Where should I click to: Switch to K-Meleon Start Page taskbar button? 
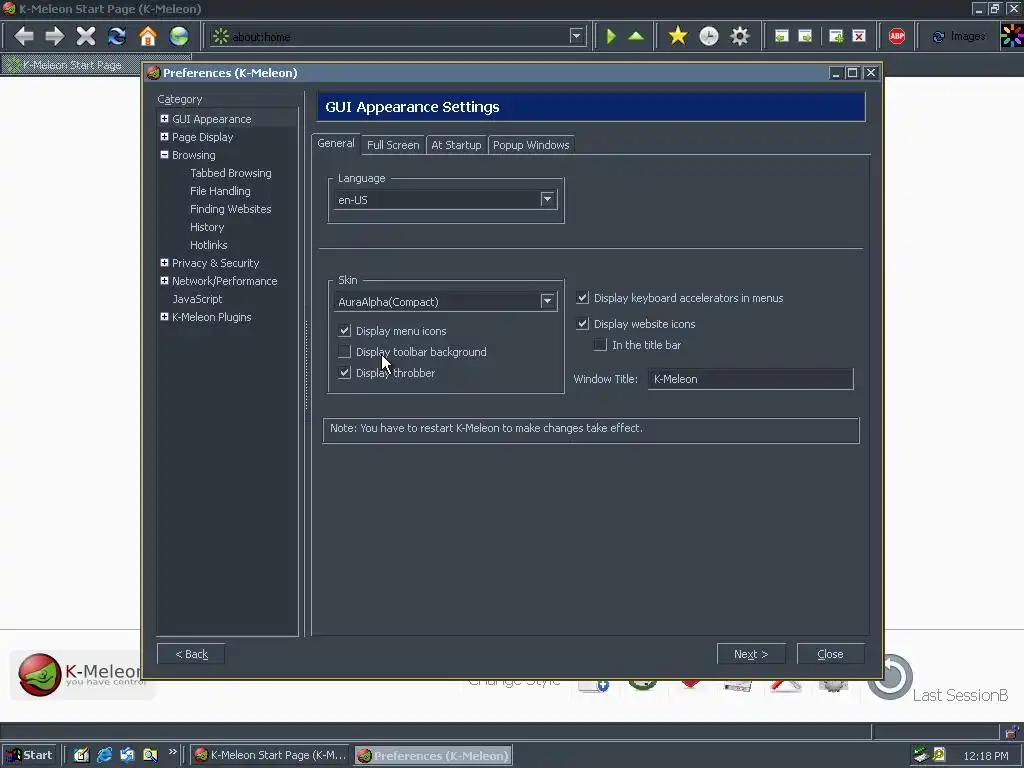tap(270, 755)
